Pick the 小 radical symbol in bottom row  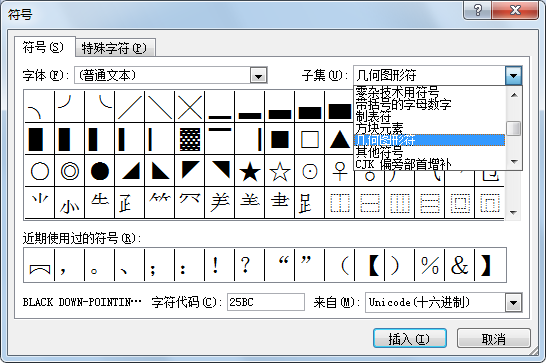[70, 202]
